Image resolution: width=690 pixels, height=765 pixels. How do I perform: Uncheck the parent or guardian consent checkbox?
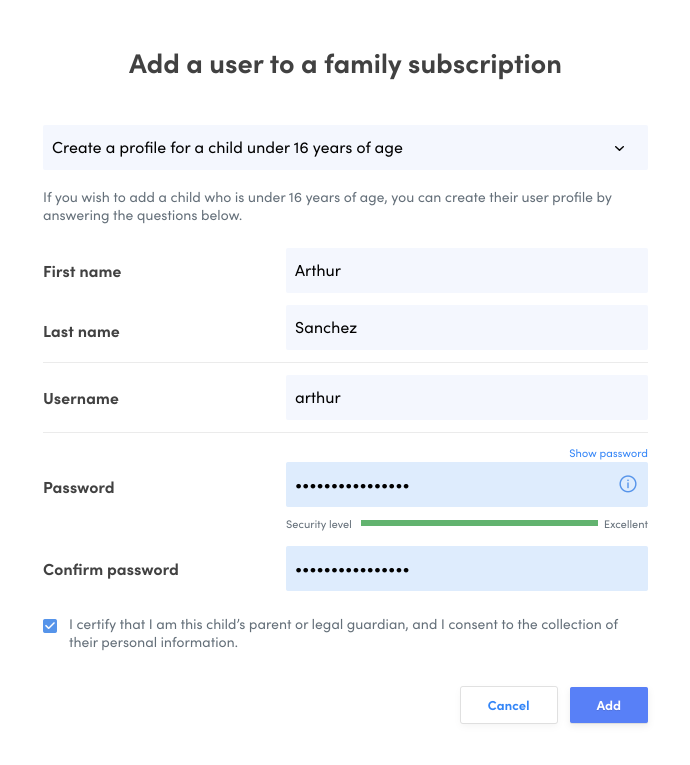(x=50, y=626)
